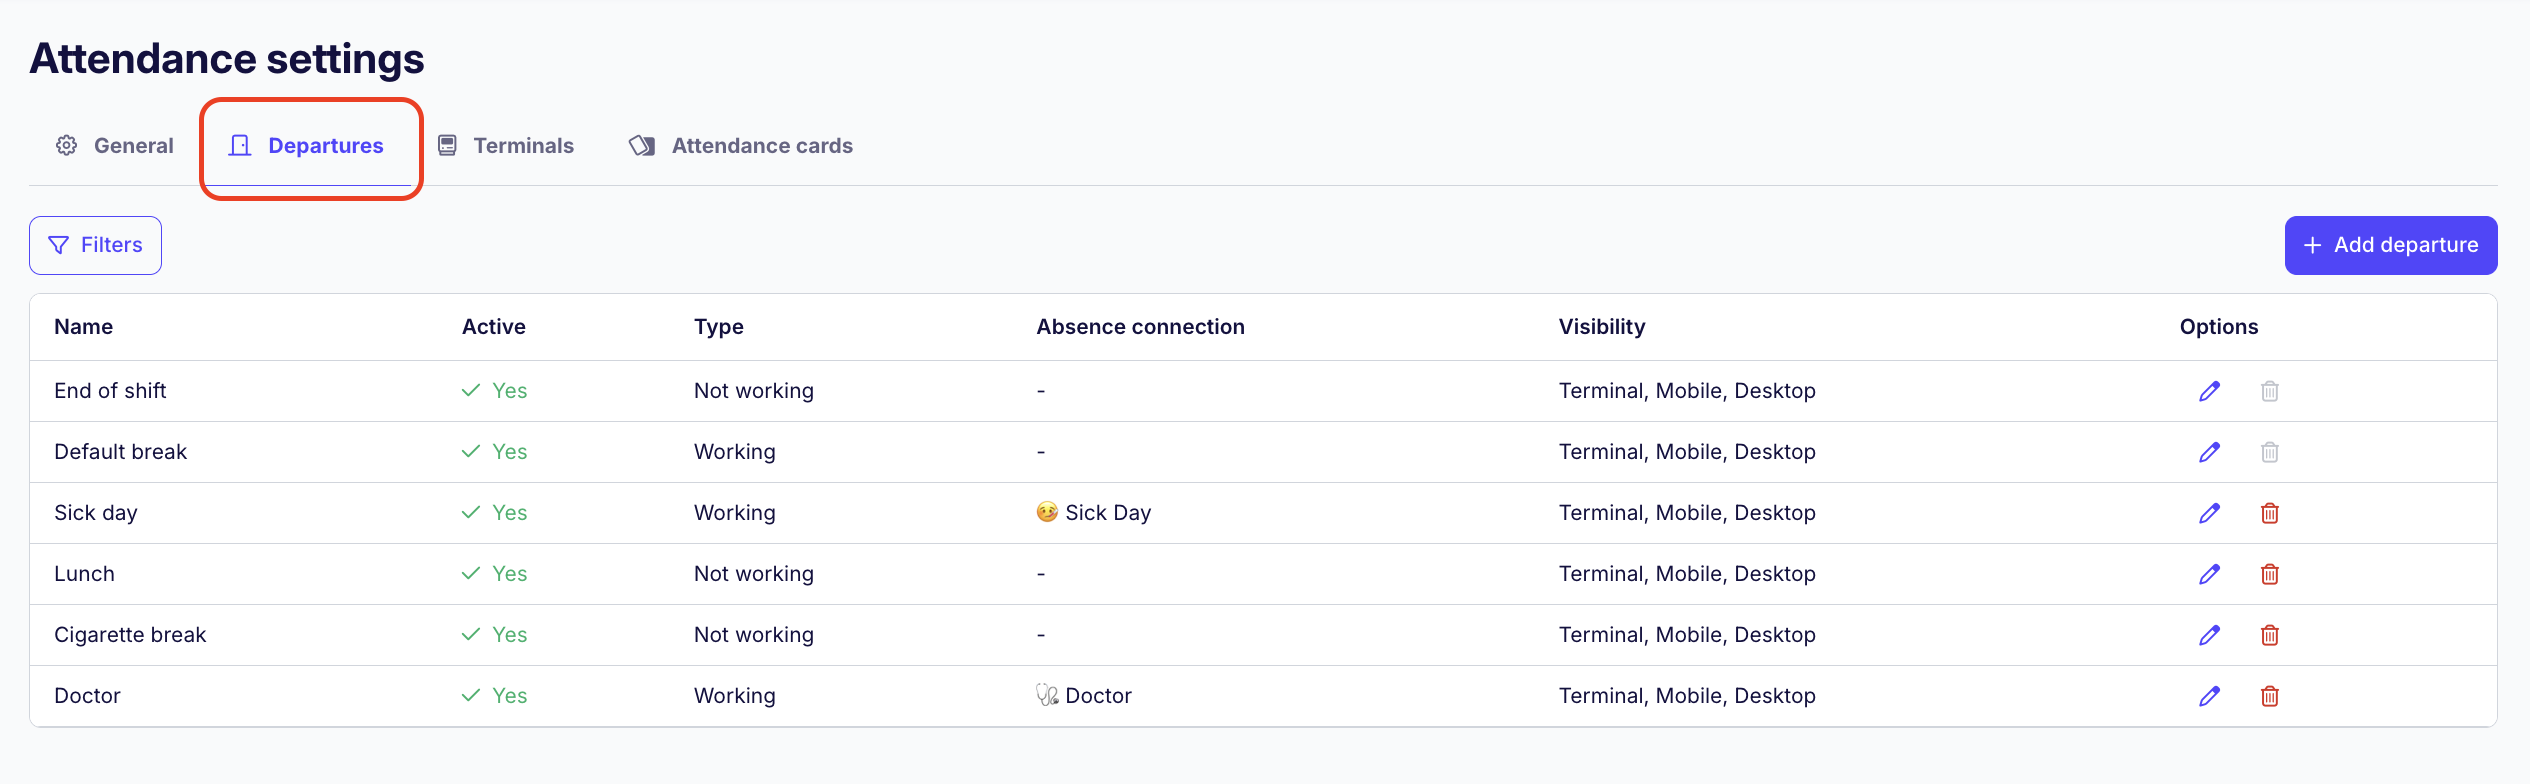
Task: Open the Terminals tab
Action: (506, 146)
